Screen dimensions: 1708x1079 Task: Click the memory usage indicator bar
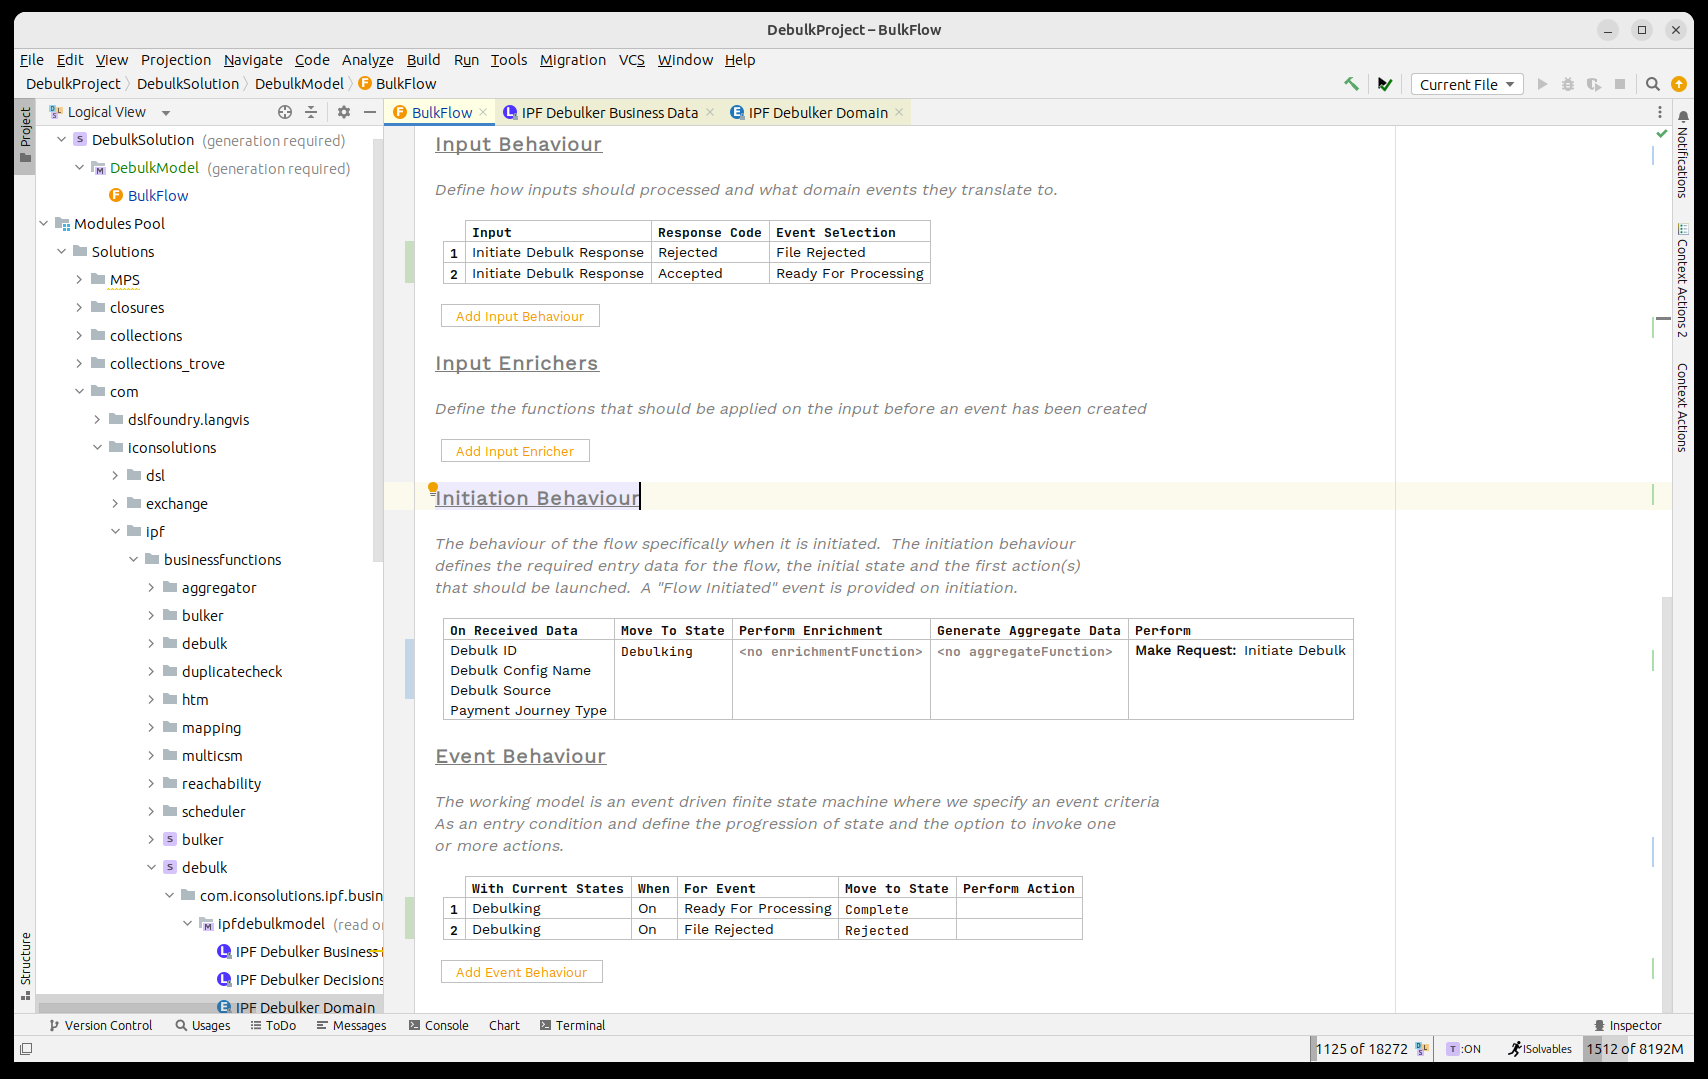[1634, 1049]
